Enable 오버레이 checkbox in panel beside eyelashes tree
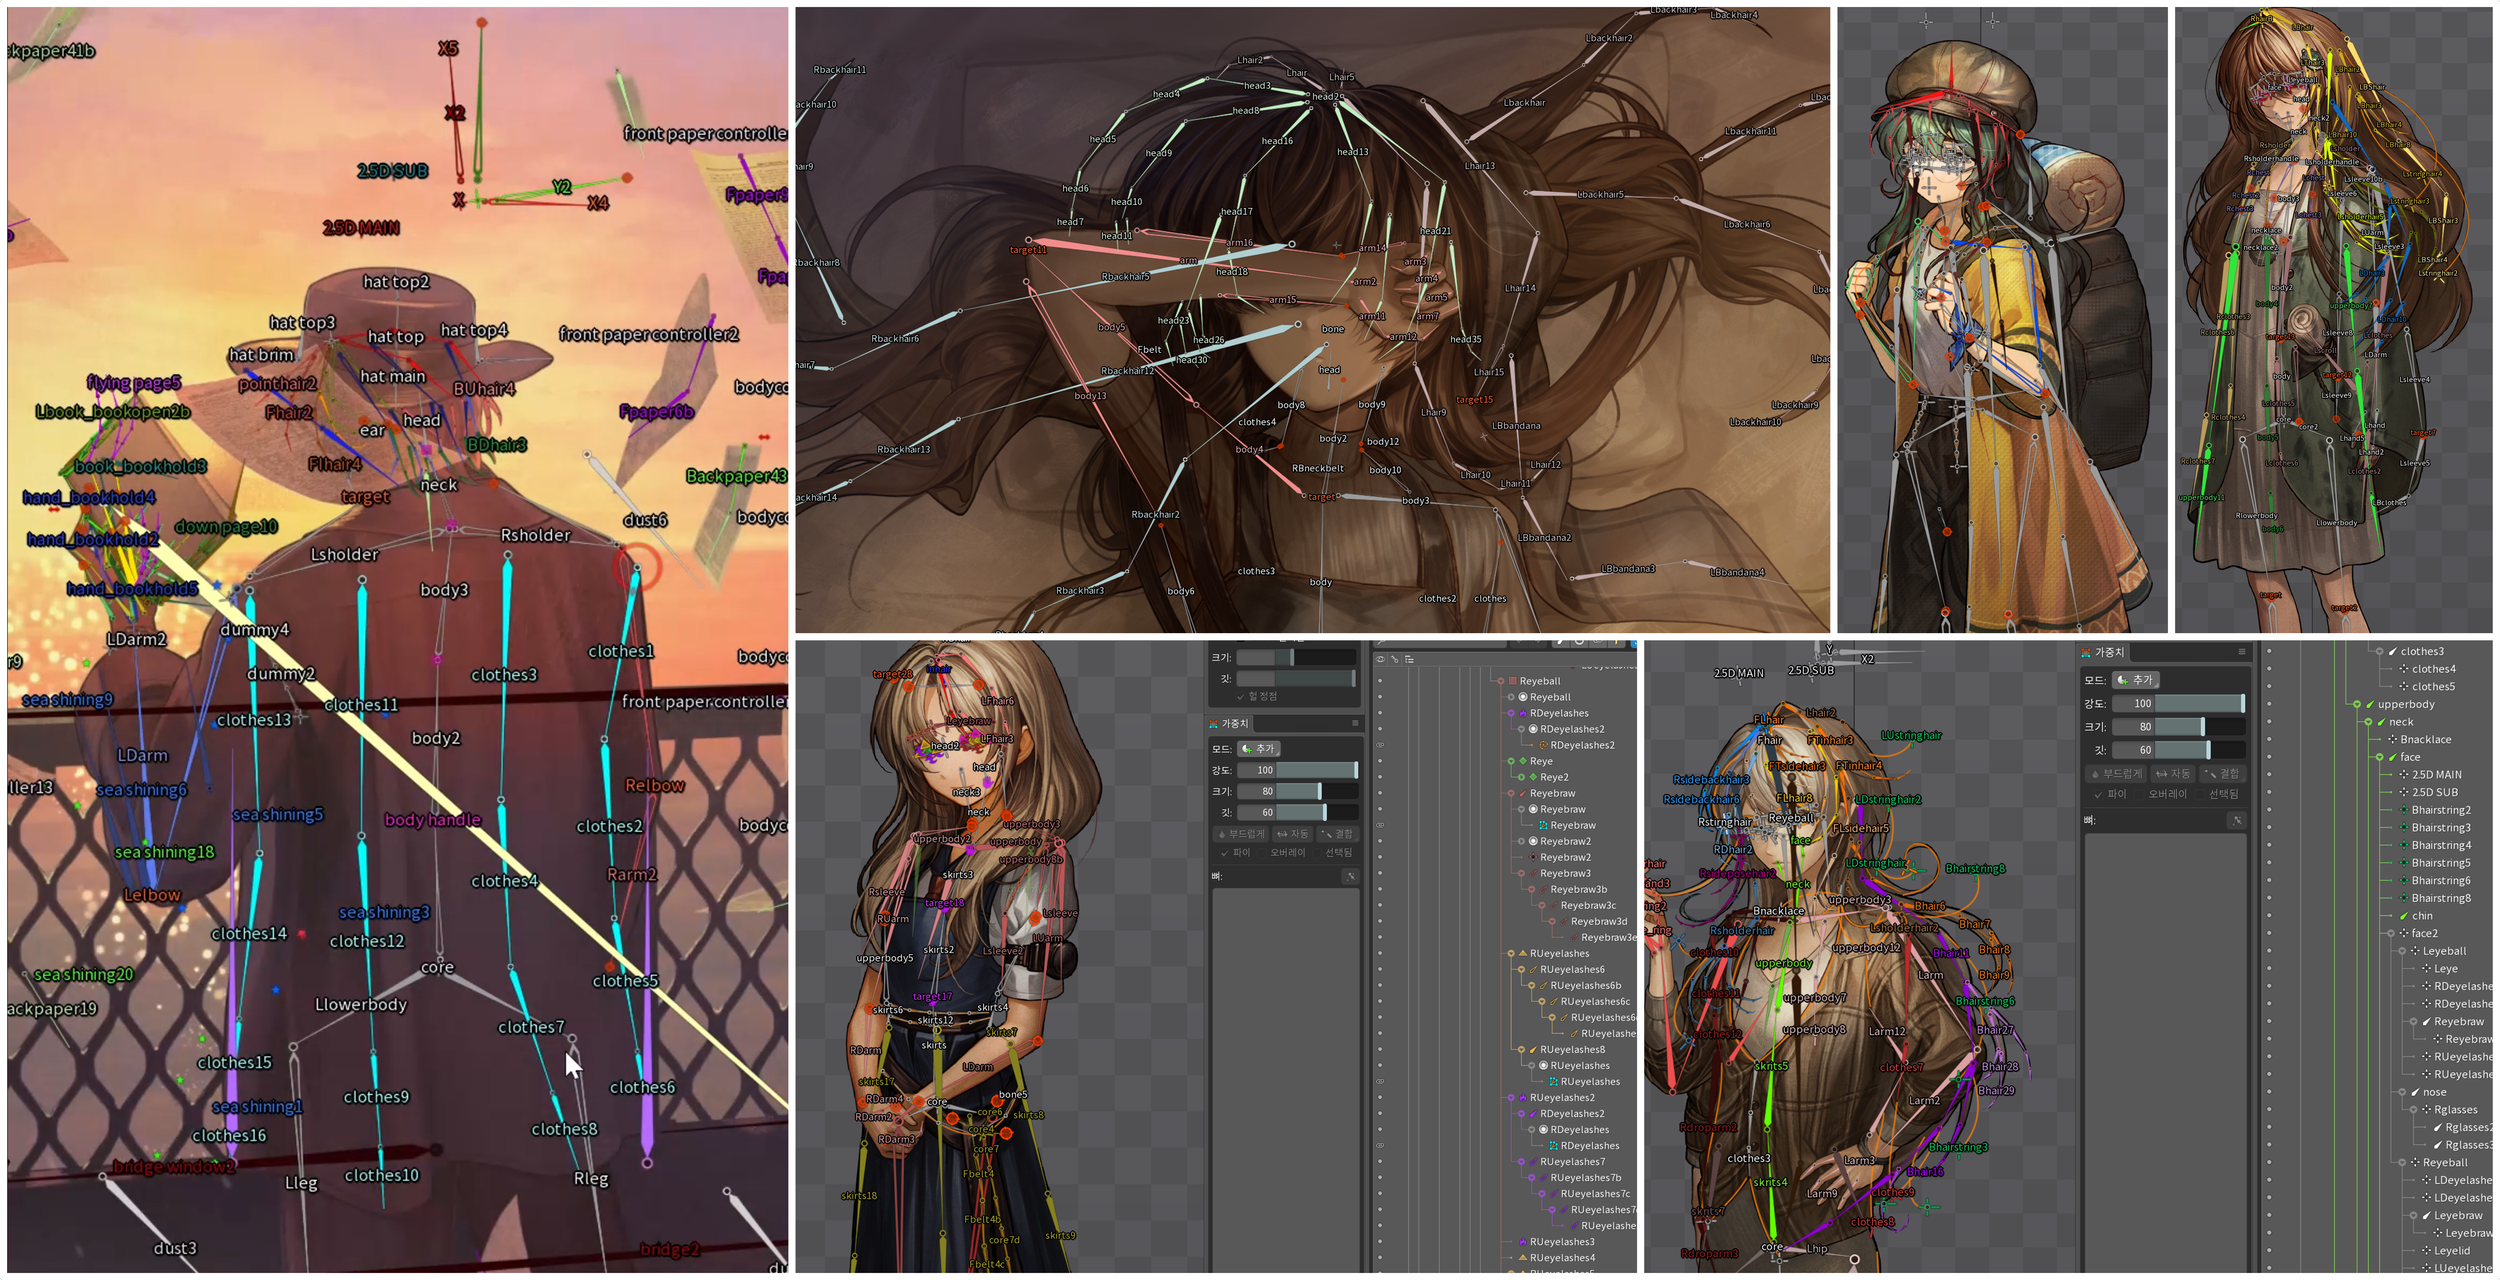 (1262, 853)
